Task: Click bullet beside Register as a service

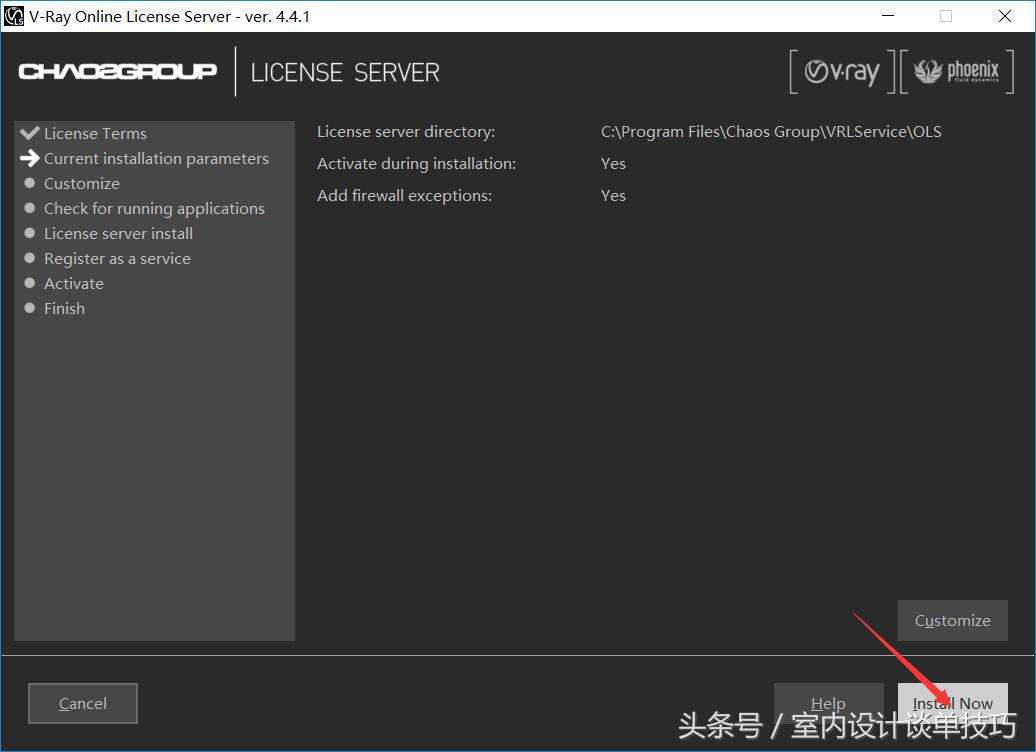Action: tap(30, 258)
